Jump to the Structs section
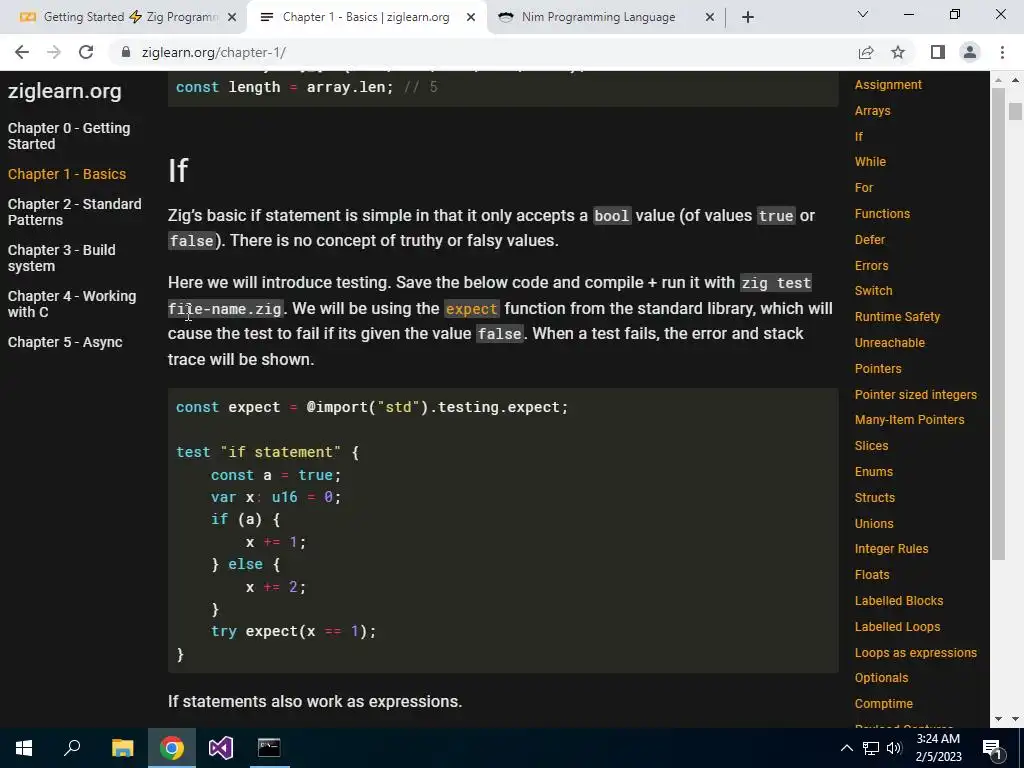Viewport: 1024px width, 768px height. [874, 498]
